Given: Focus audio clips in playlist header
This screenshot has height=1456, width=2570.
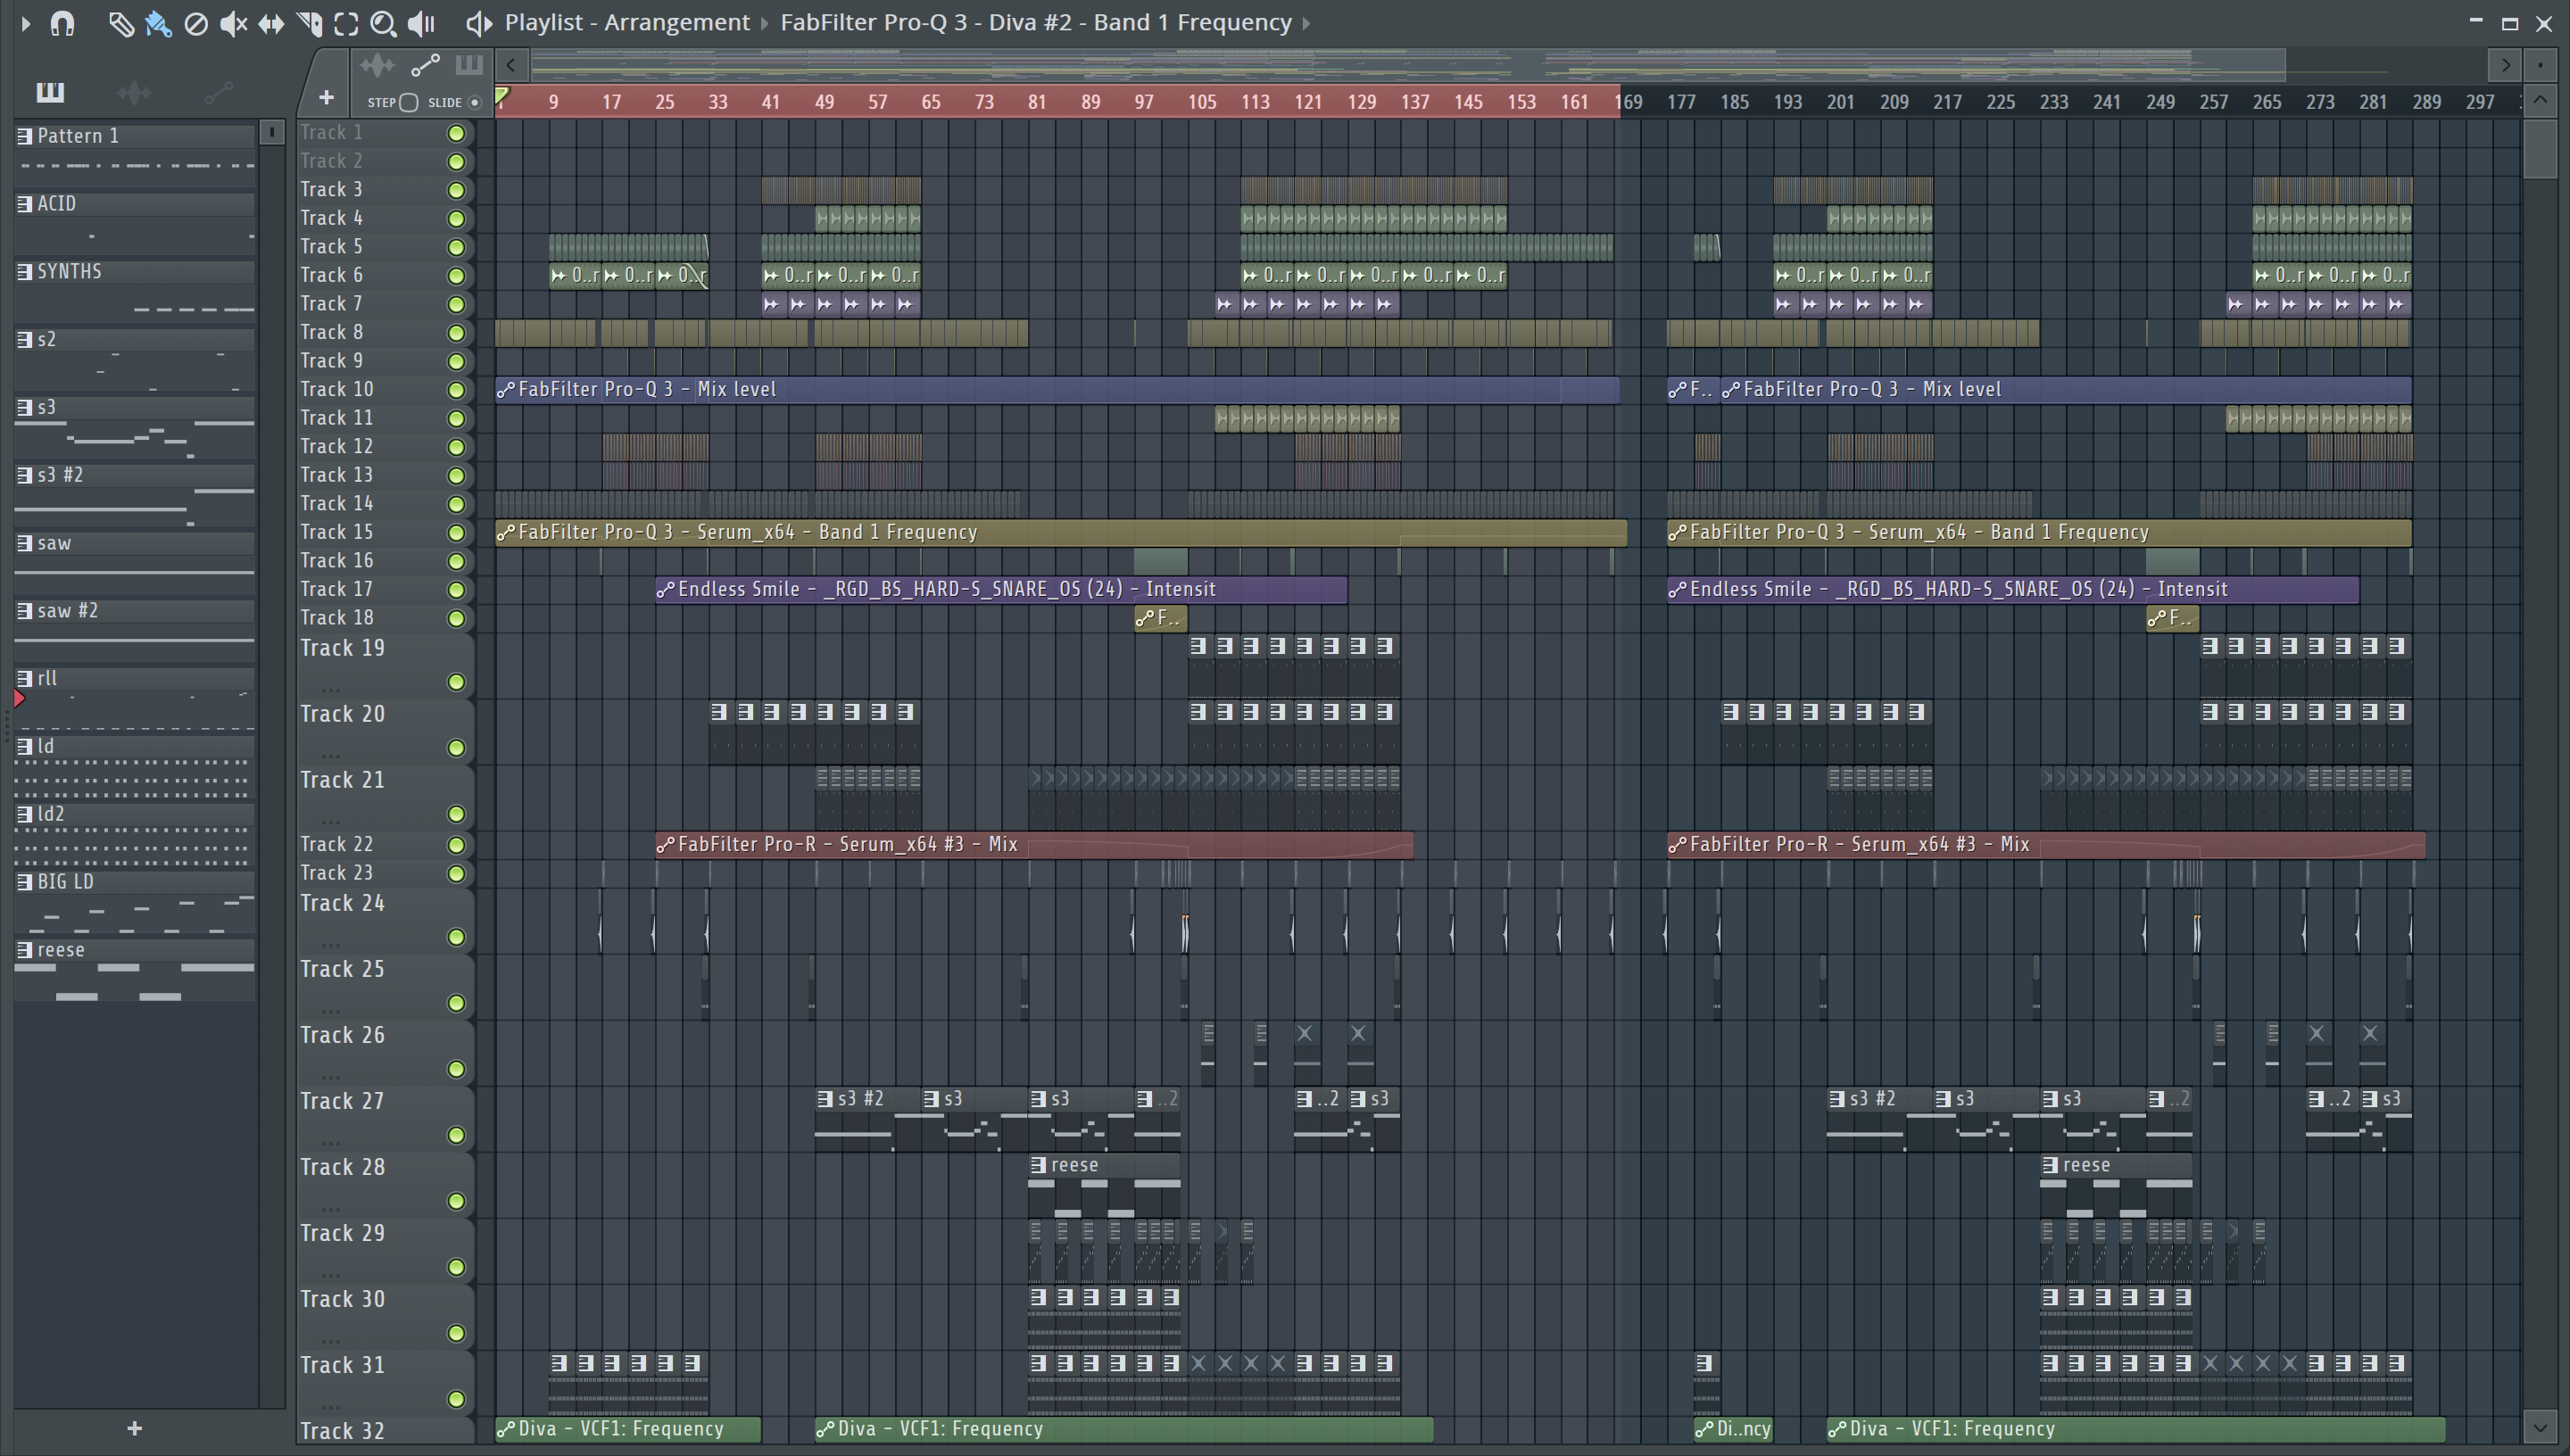Looking at the screenshot, I should (x=377, y=66).
